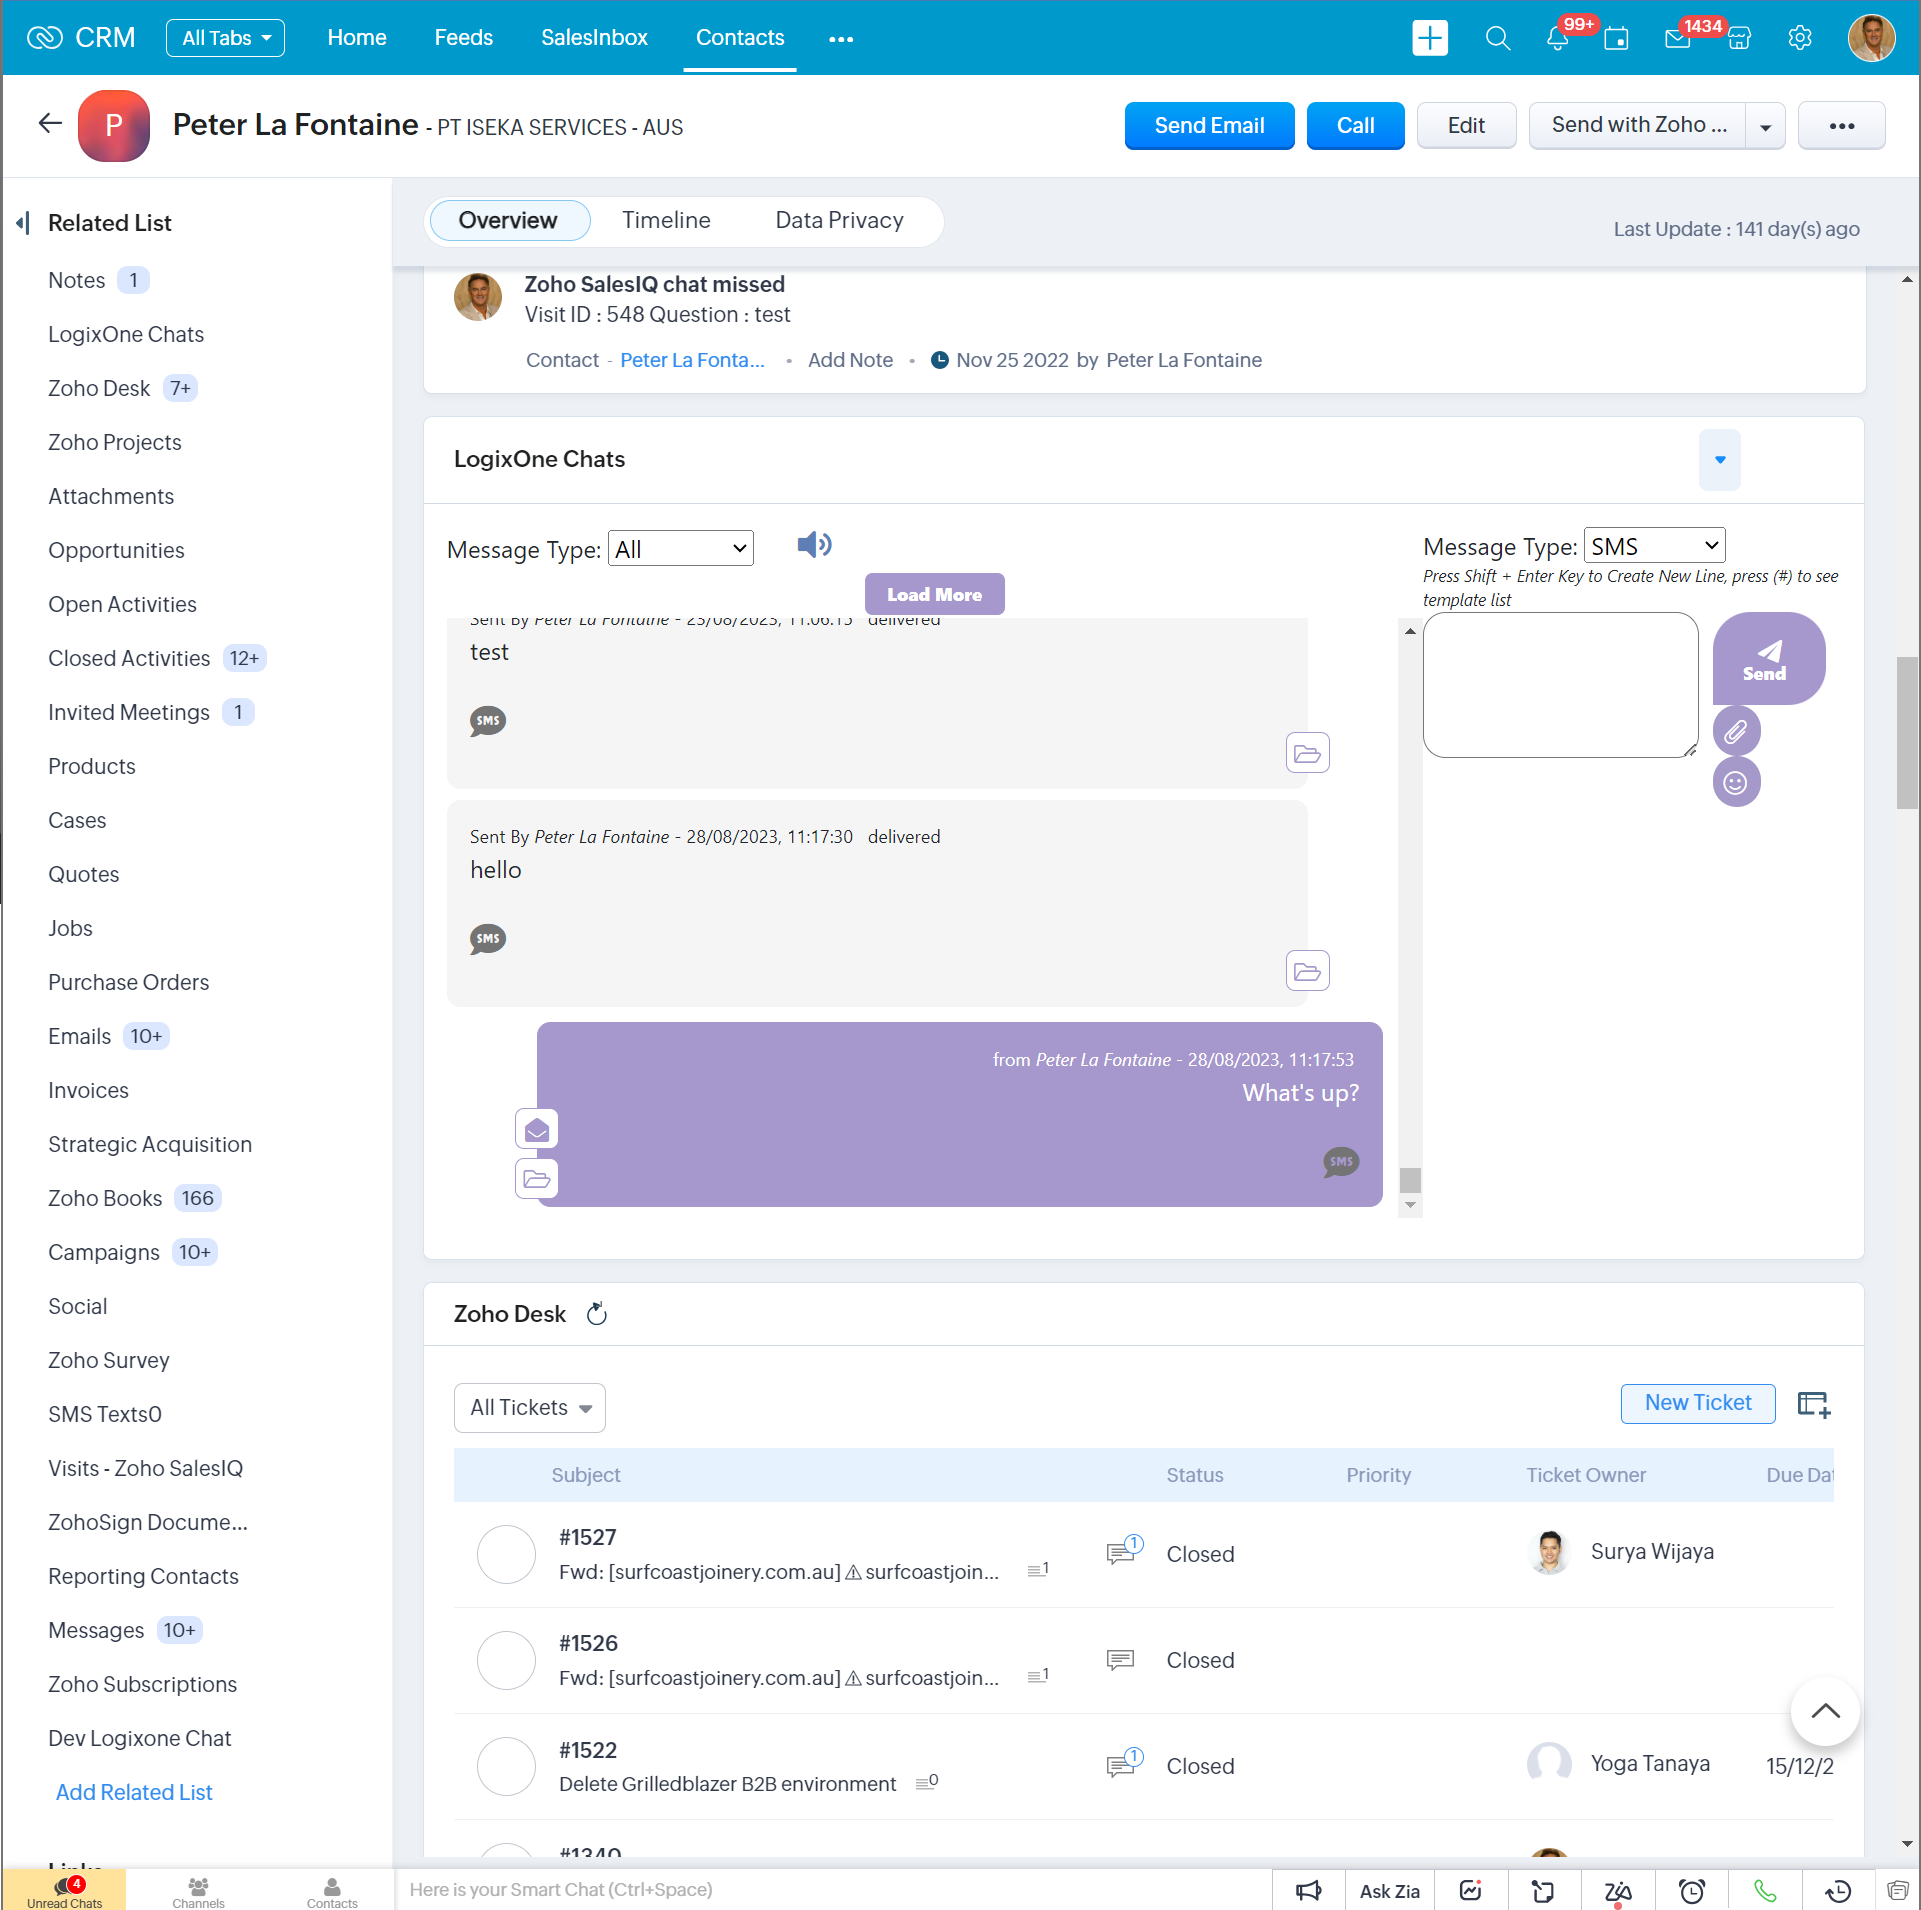This screenshot has height=1910, width=1921.
Task: Click the green phone icon in bottom bar
Action: [x=1765, y=1890]
